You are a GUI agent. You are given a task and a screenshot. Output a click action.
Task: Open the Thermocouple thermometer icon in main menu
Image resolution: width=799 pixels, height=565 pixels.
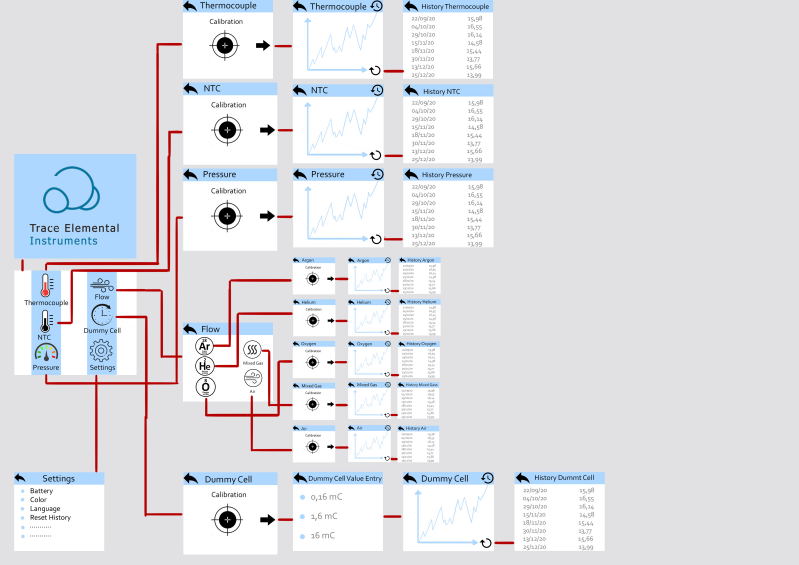[46, 285]
